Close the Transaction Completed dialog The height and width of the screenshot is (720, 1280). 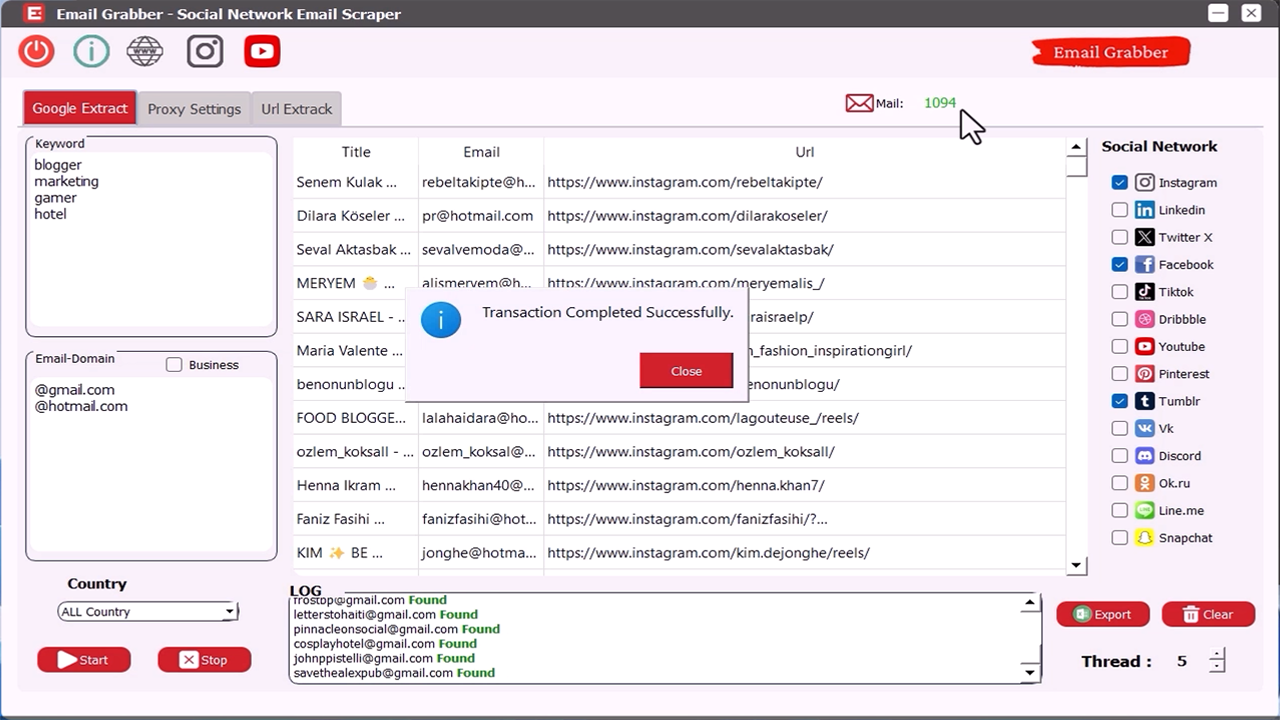[x=686, y=370]
